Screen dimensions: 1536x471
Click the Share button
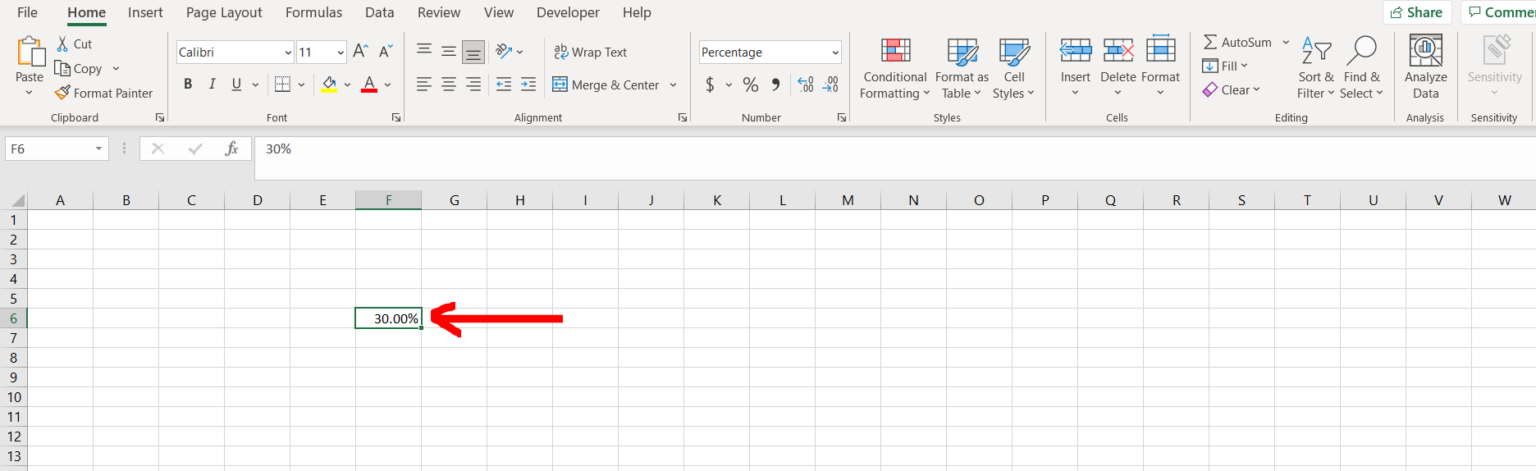1417,13
